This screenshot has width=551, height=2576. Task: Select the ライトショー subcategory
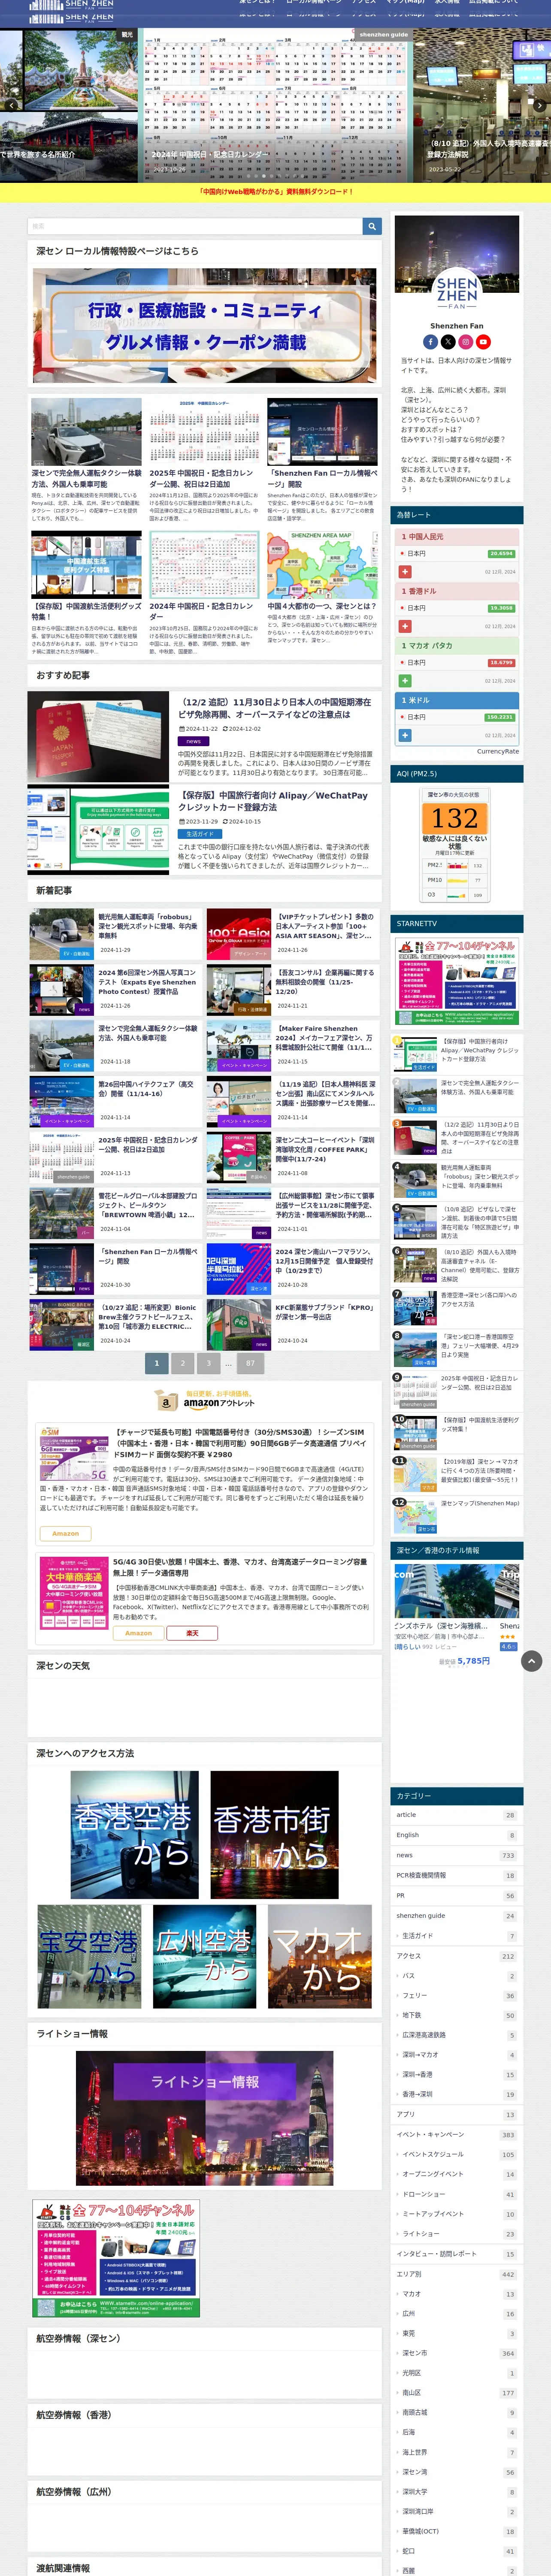point(456,2233)
